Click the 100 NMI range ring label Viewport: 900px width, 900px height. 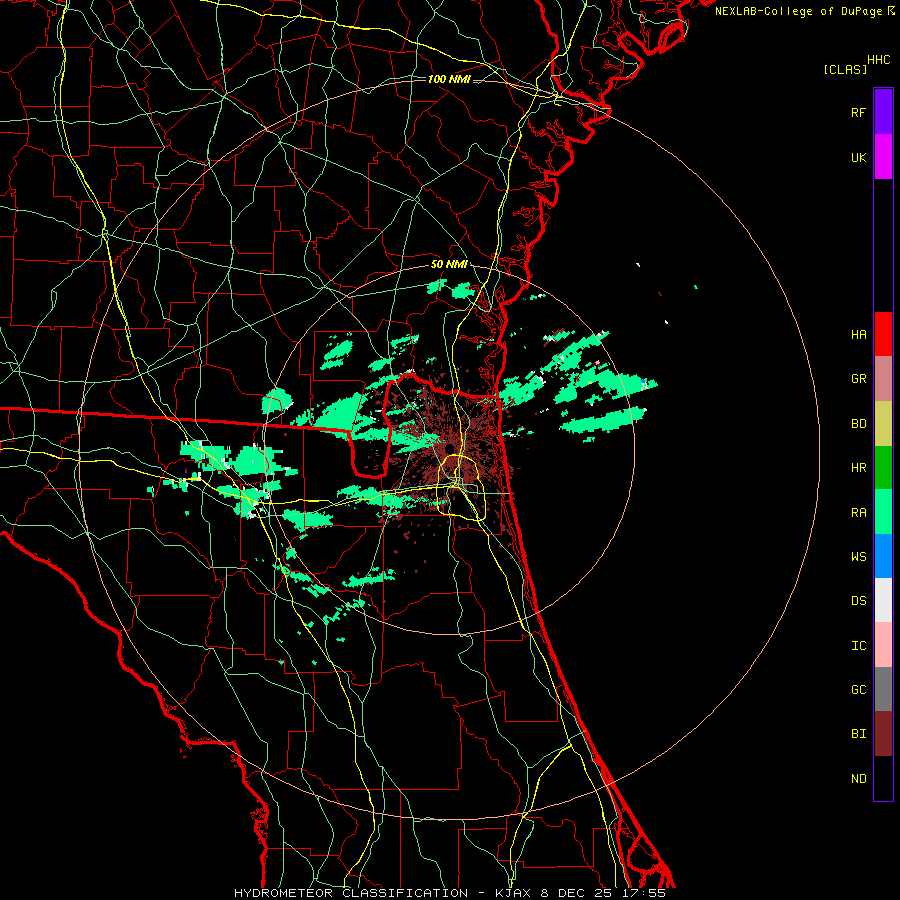[x=449, y=79]
